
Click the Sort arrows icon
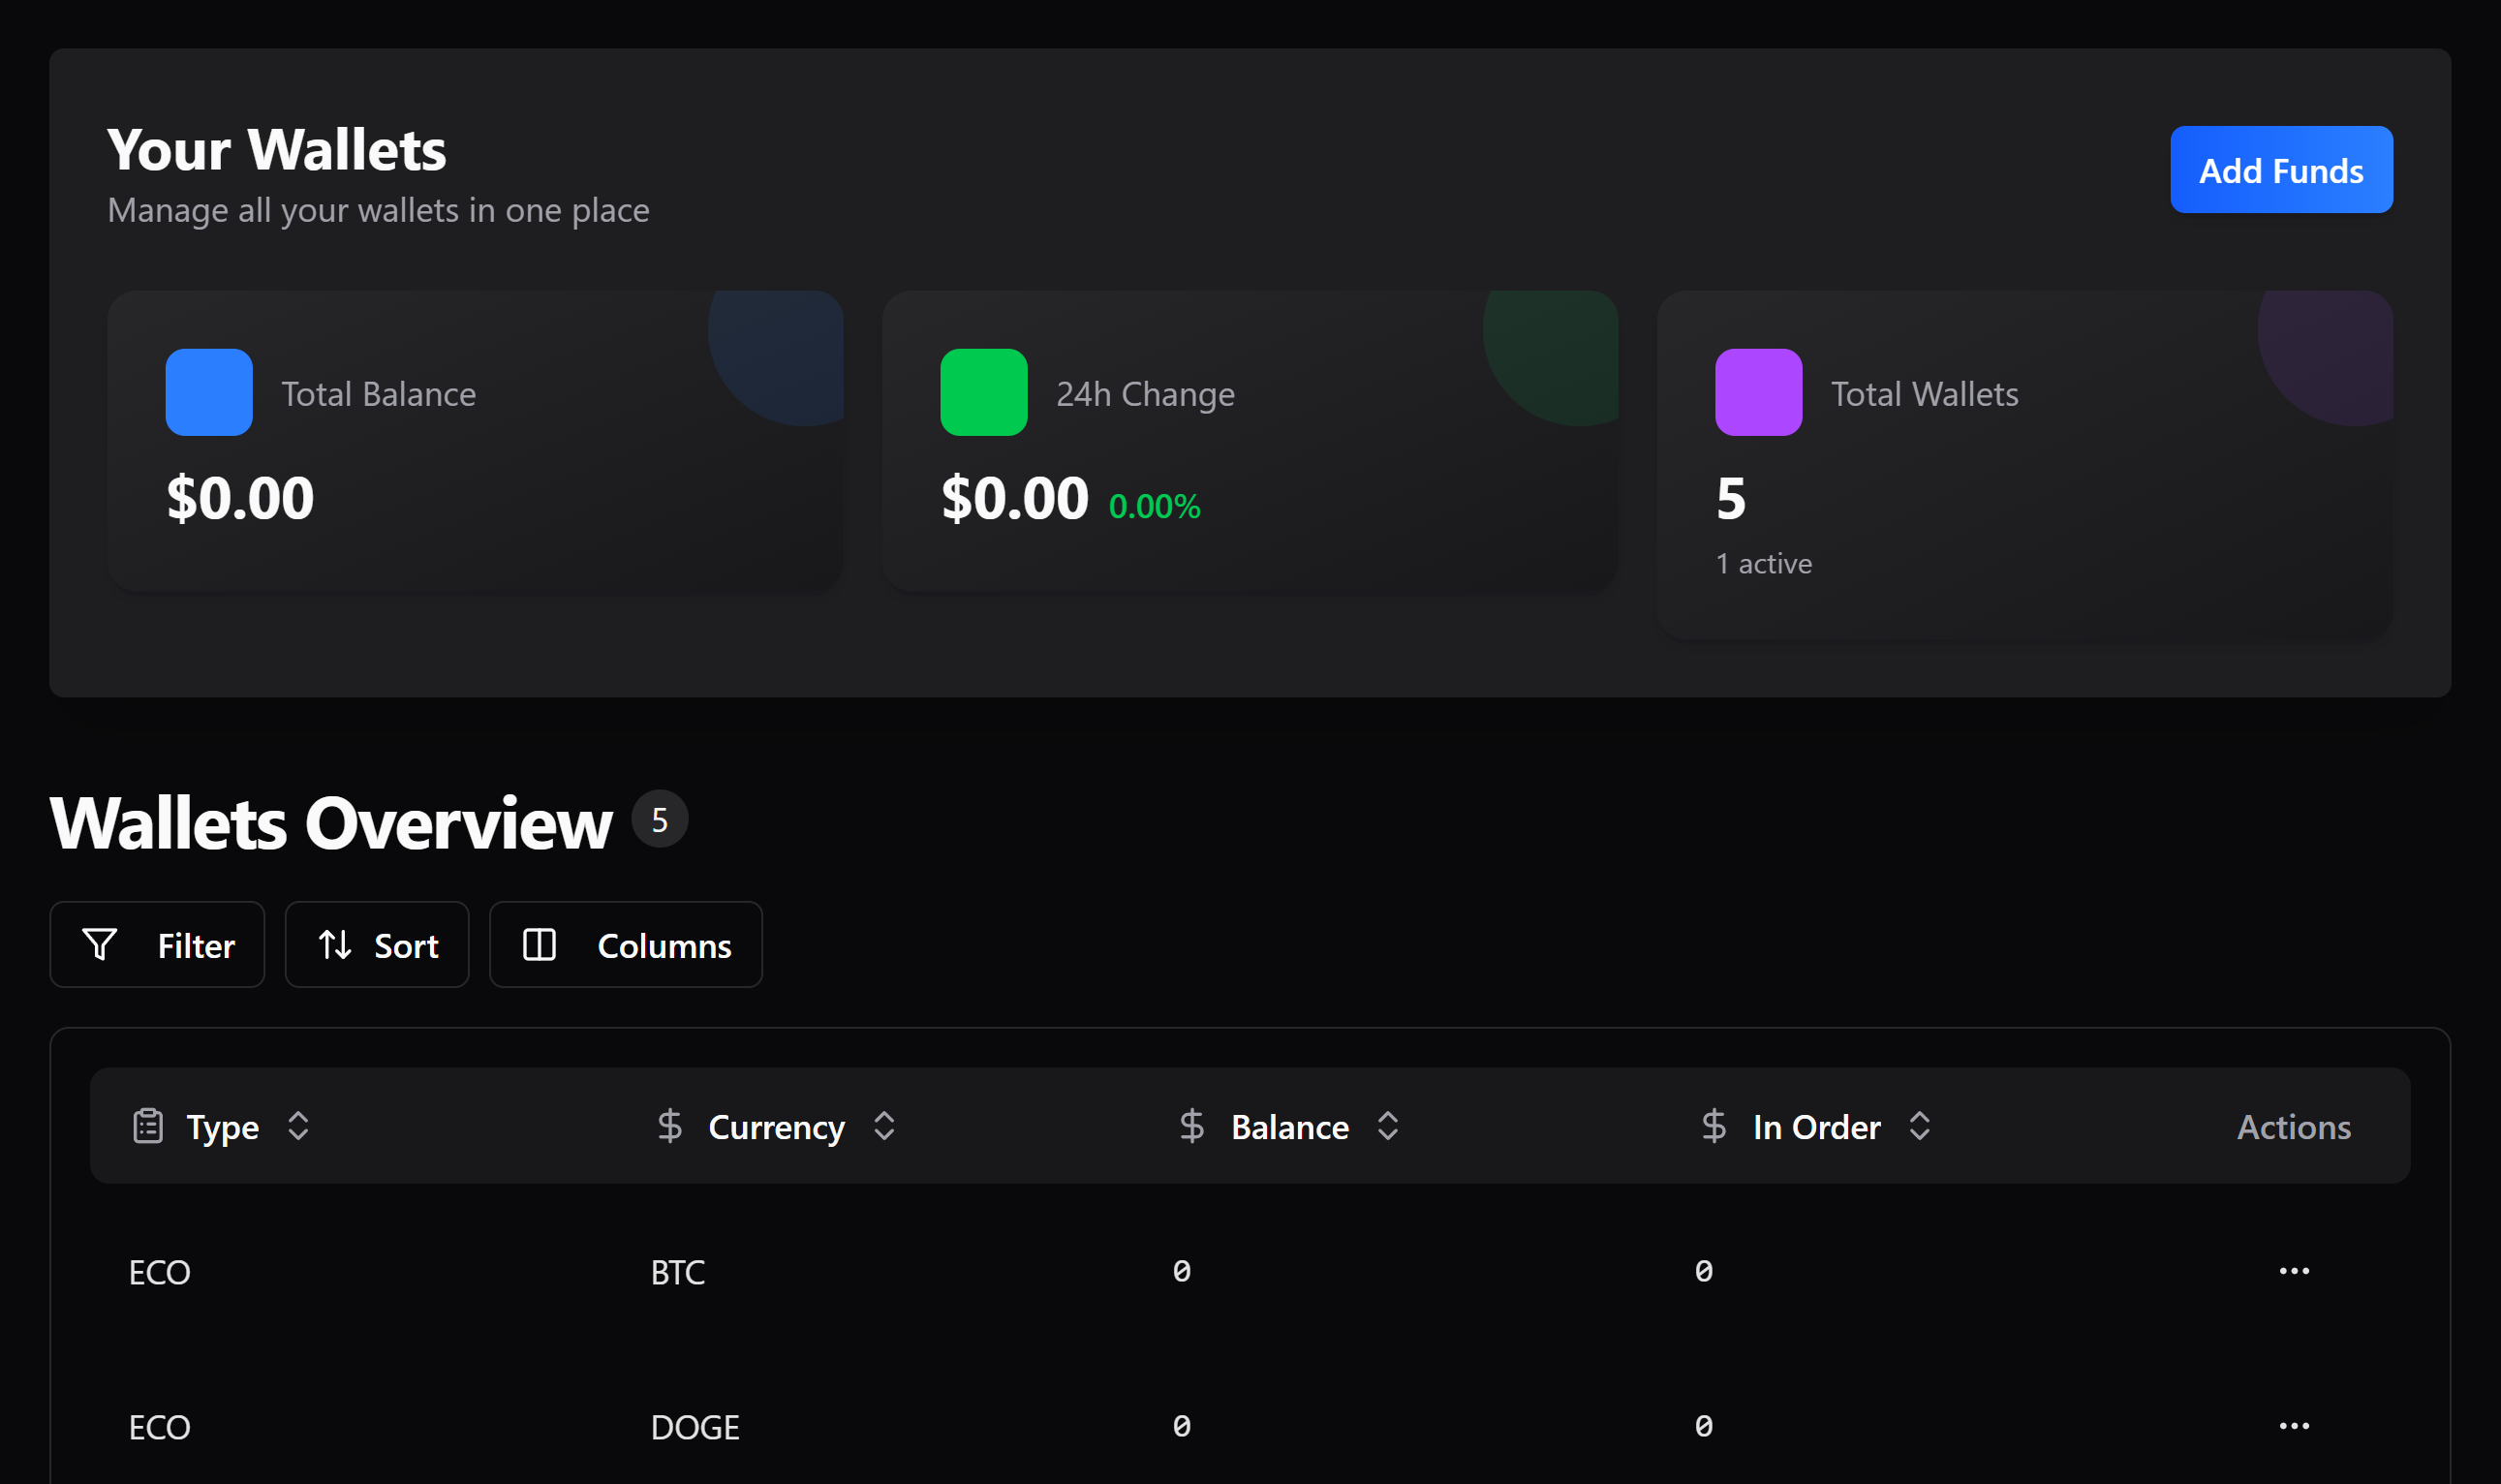pyautogui.click(x=335, y=944)
